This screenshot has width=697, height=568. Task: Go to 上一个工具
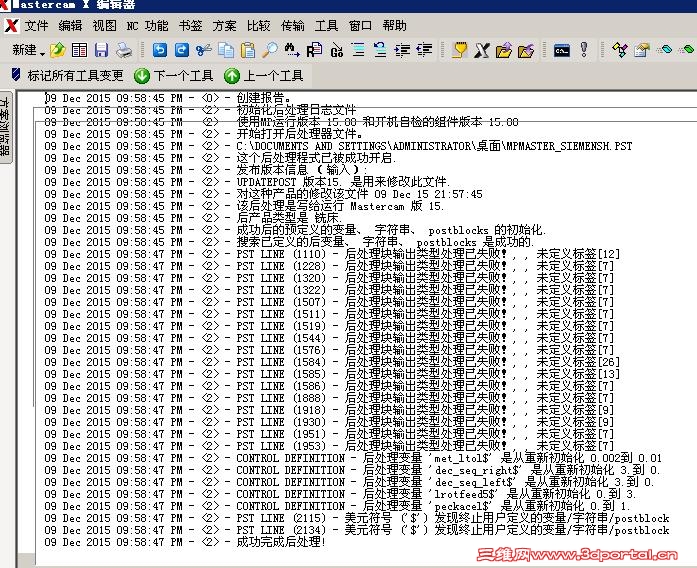coord(264,76)
